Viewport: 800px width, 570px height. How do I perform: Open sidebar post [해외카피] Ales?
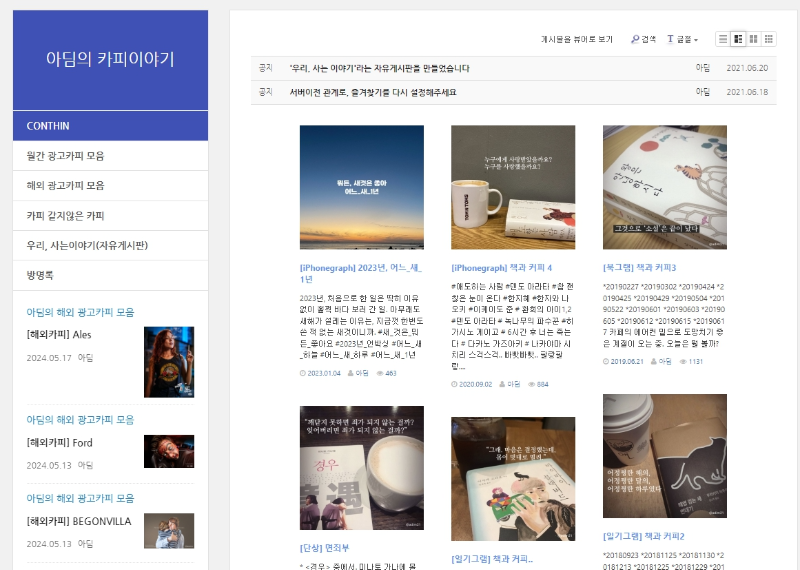(59, 335)
